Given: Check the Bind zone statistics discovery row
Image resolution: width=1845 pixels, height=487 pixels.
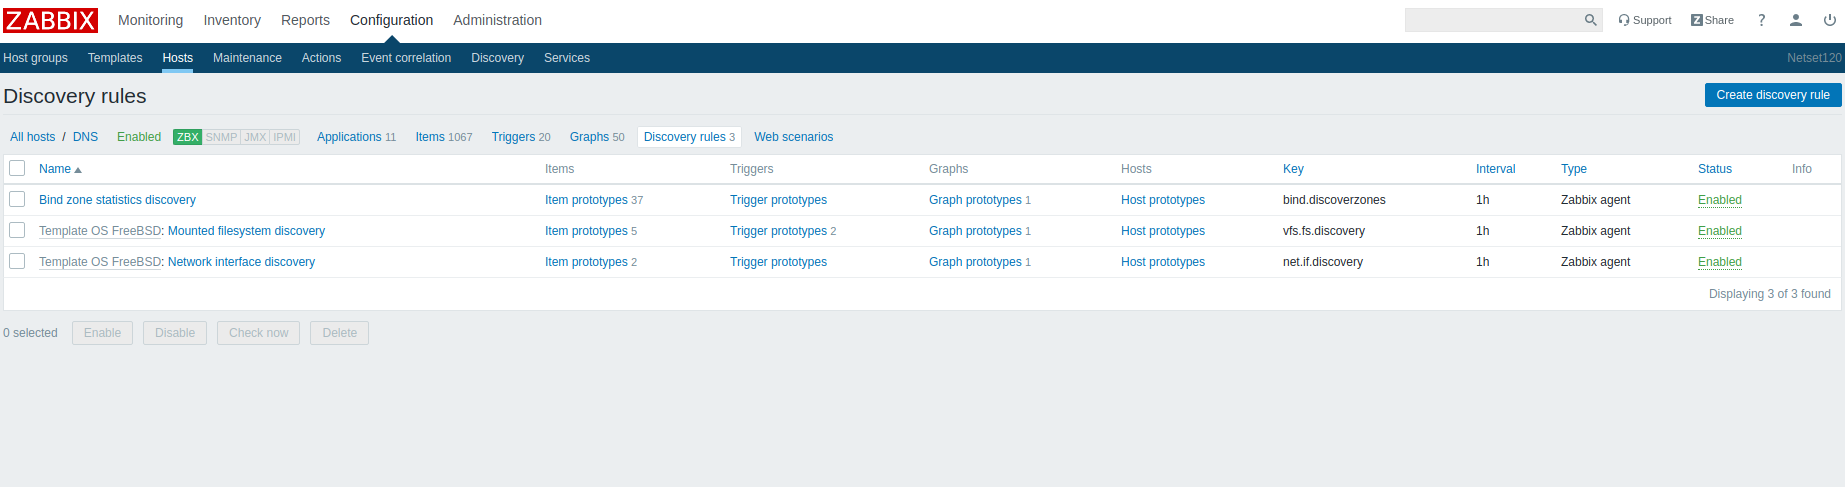Looking at the screenshot, I should pyautogui.click(x=17, y=199).
